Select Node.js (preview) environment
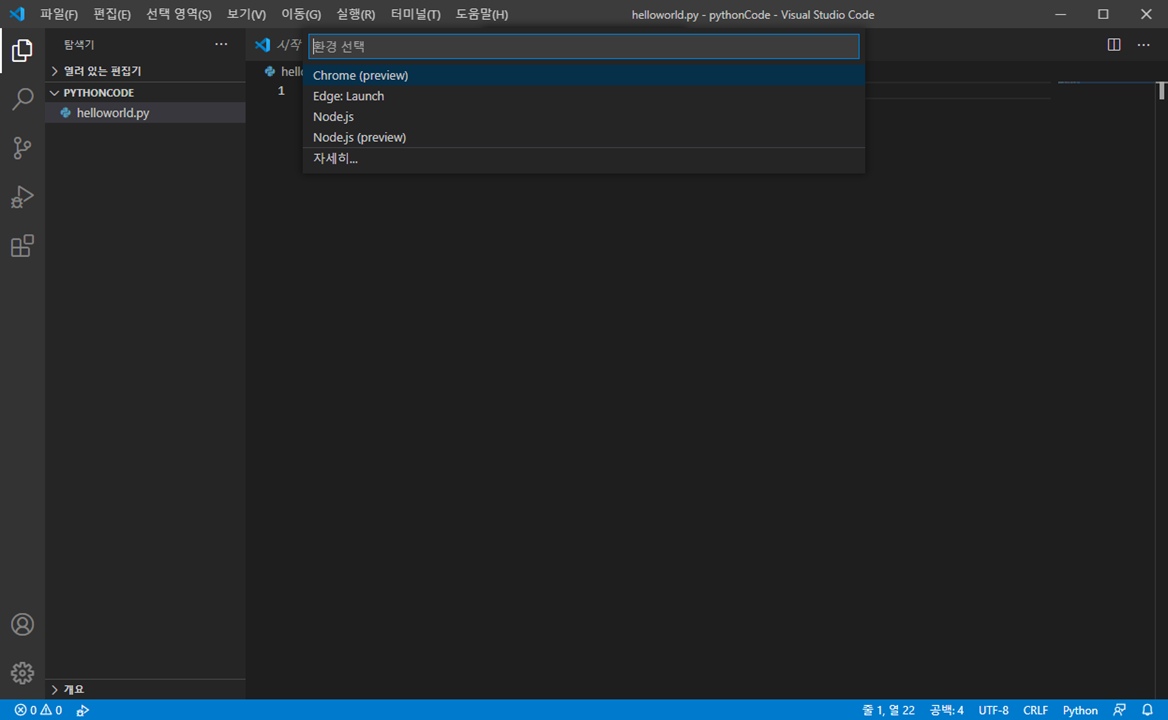1168x720 pixels. pos(584,137)
